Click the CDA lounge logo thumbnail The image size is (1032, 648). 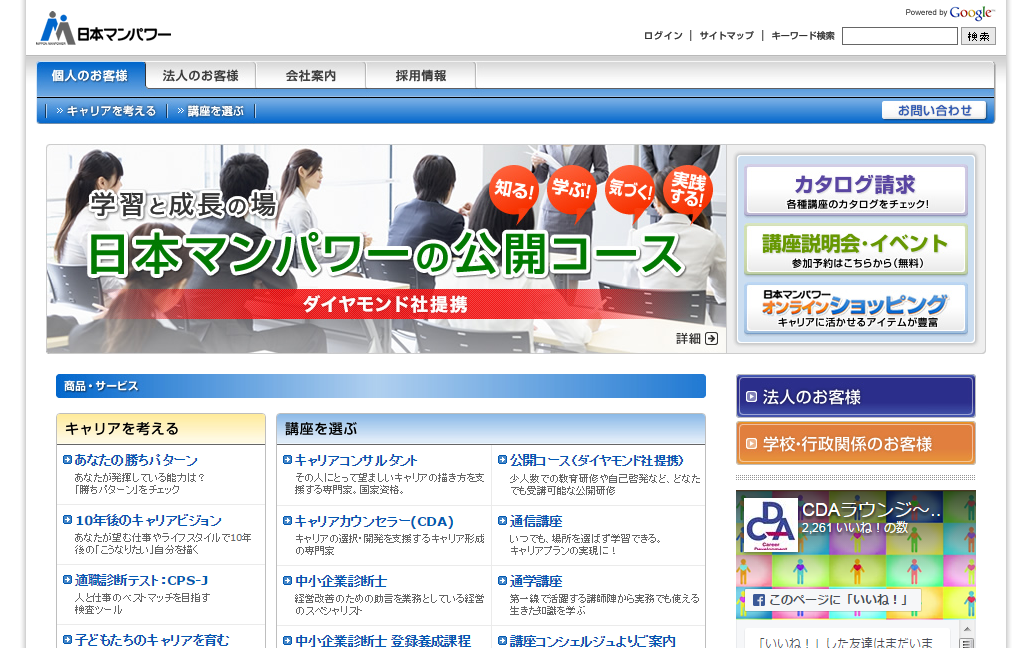pyautogui.click(x=770, y=525)
